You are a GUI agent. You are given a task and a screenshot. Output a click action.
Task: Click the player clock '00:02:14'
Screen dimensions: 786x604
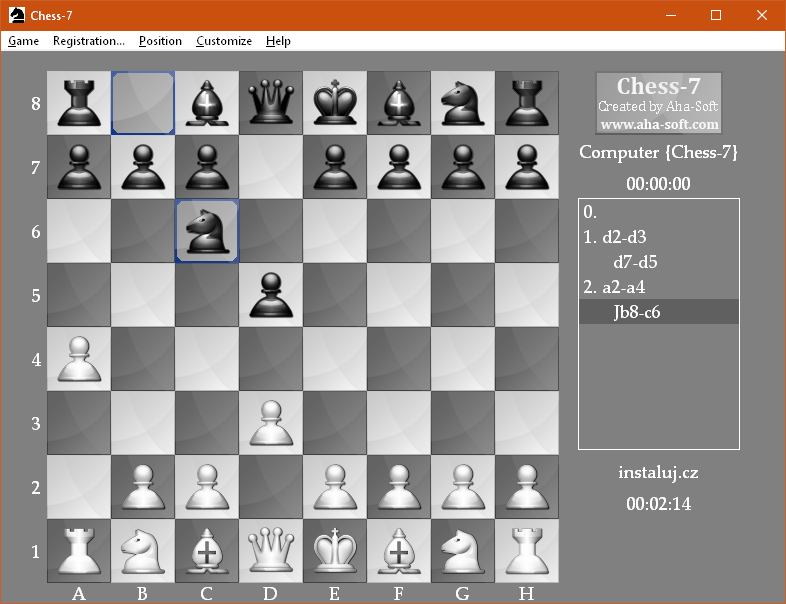(x=658, y=504)
